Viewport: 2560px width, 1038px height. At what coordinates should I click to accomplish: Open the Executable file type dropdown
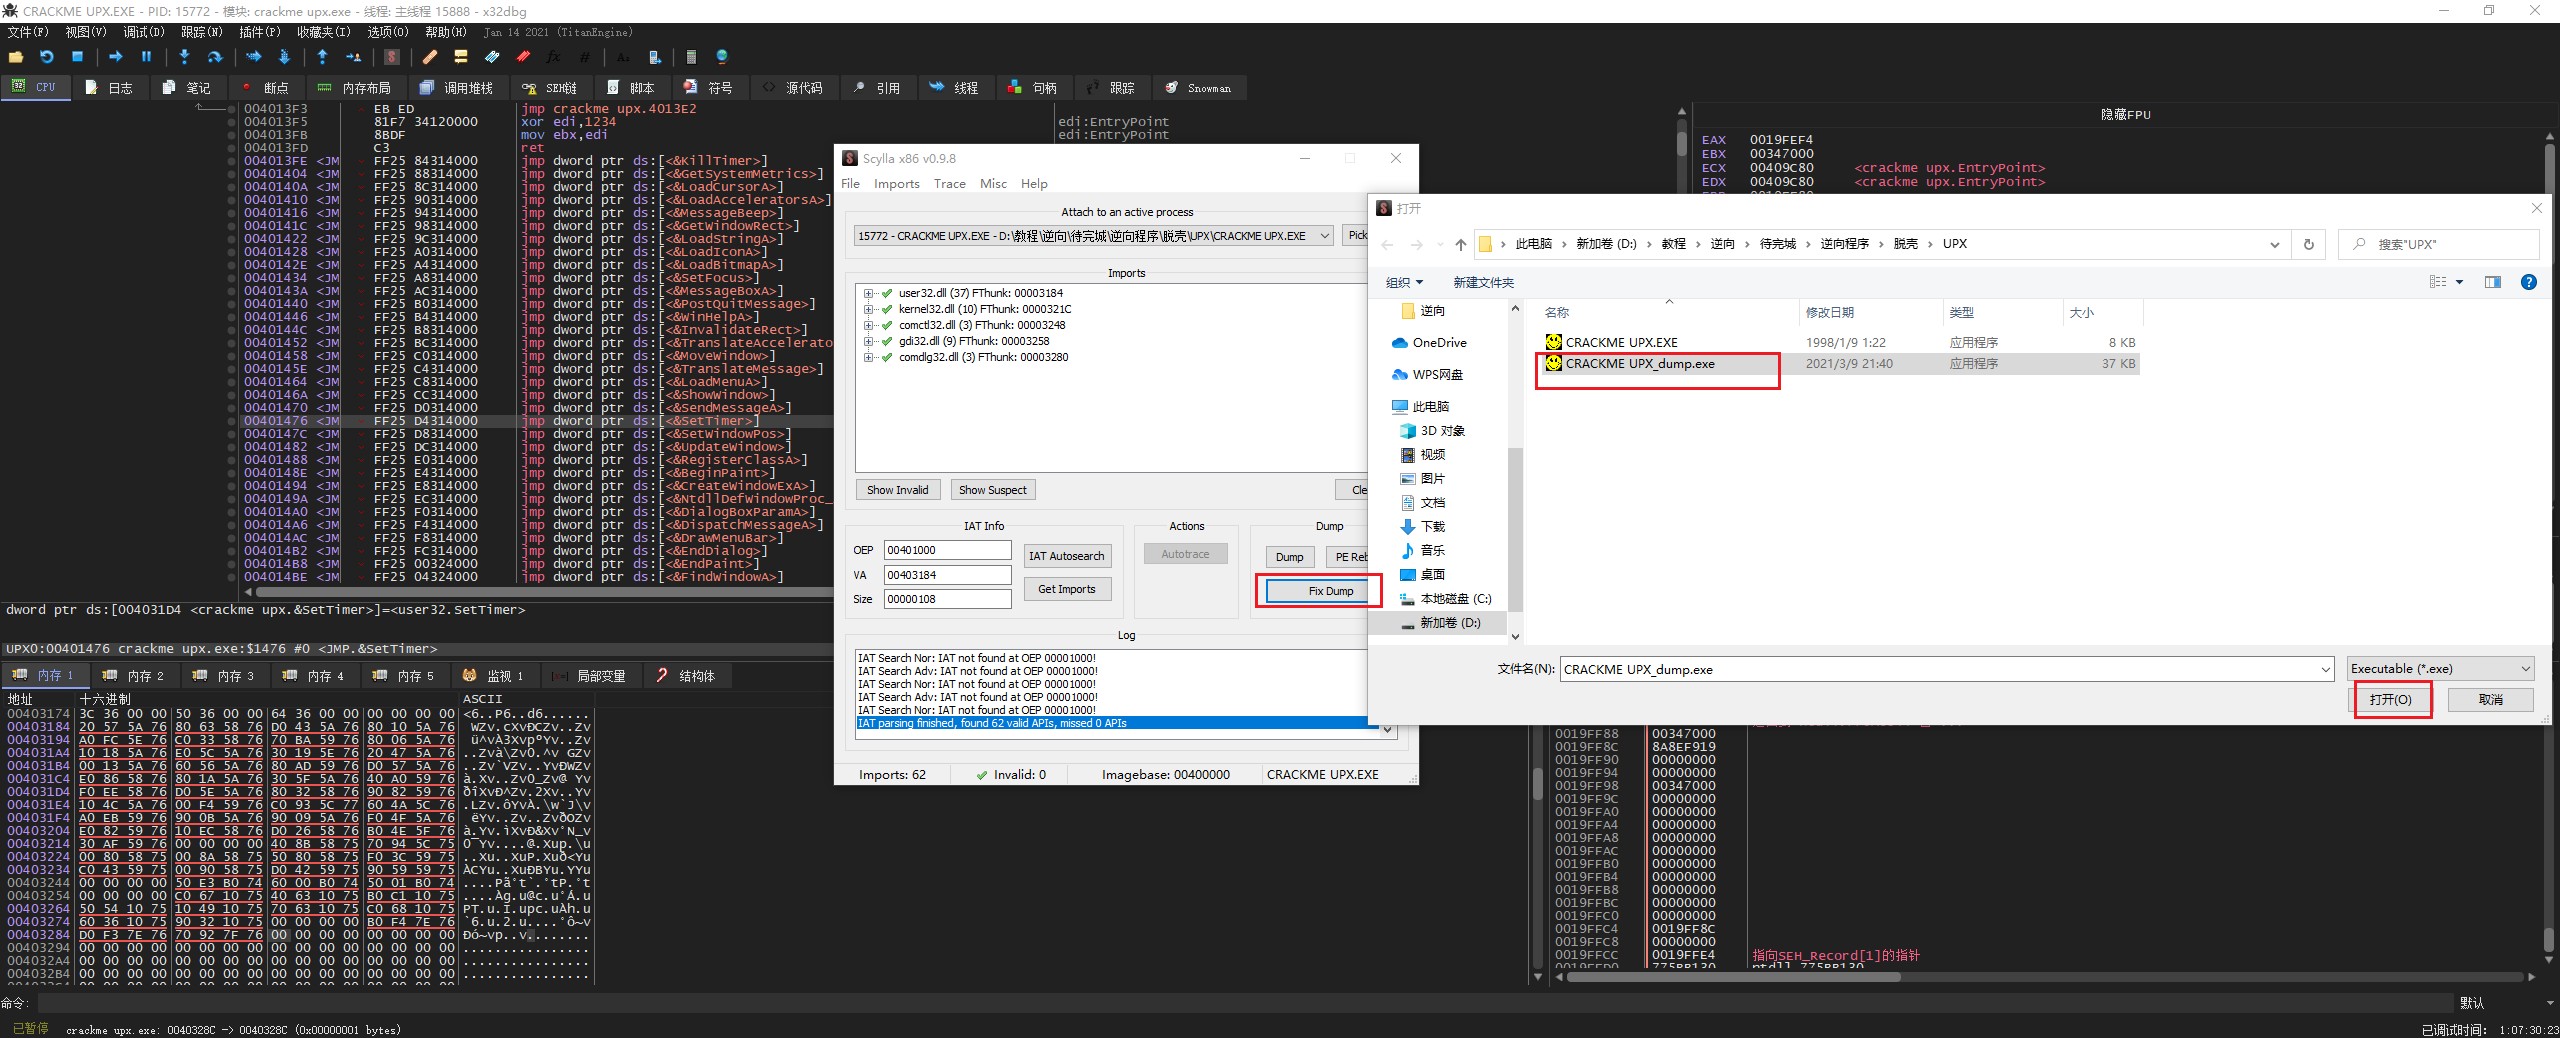pos(2440,669)
